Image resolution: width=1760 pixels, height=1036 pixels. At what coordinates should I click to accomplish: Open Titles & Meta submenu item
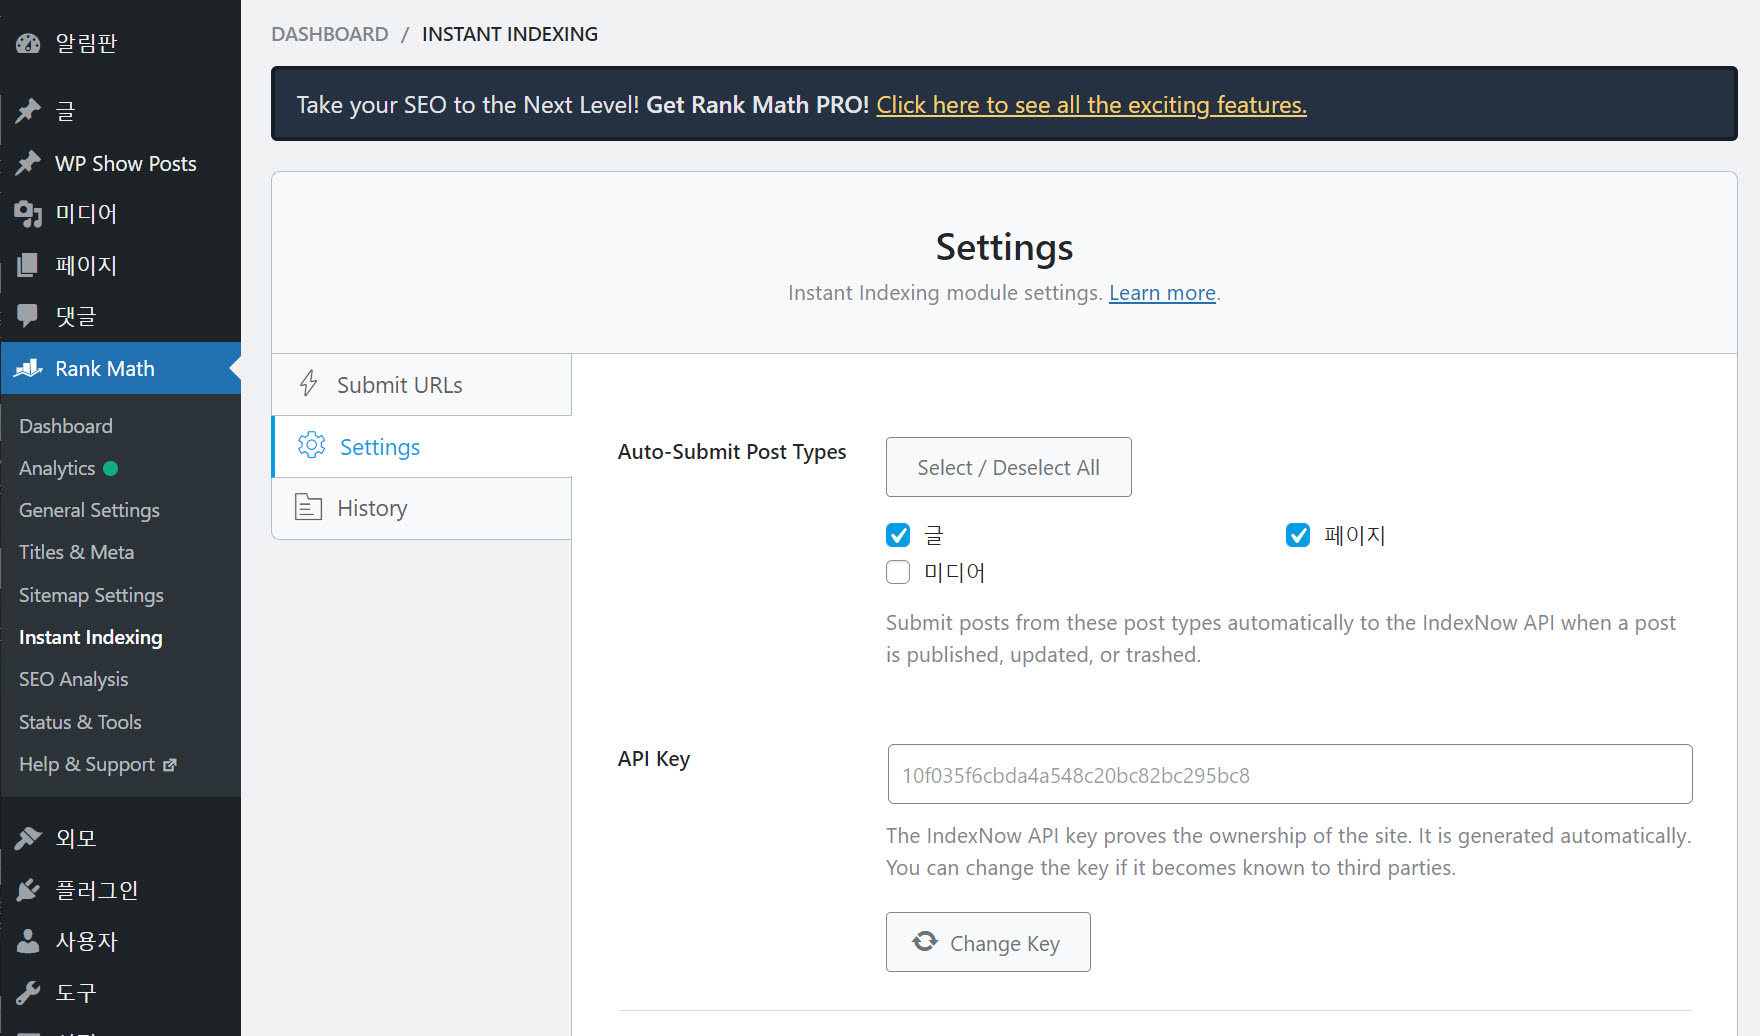coord(76,552)
